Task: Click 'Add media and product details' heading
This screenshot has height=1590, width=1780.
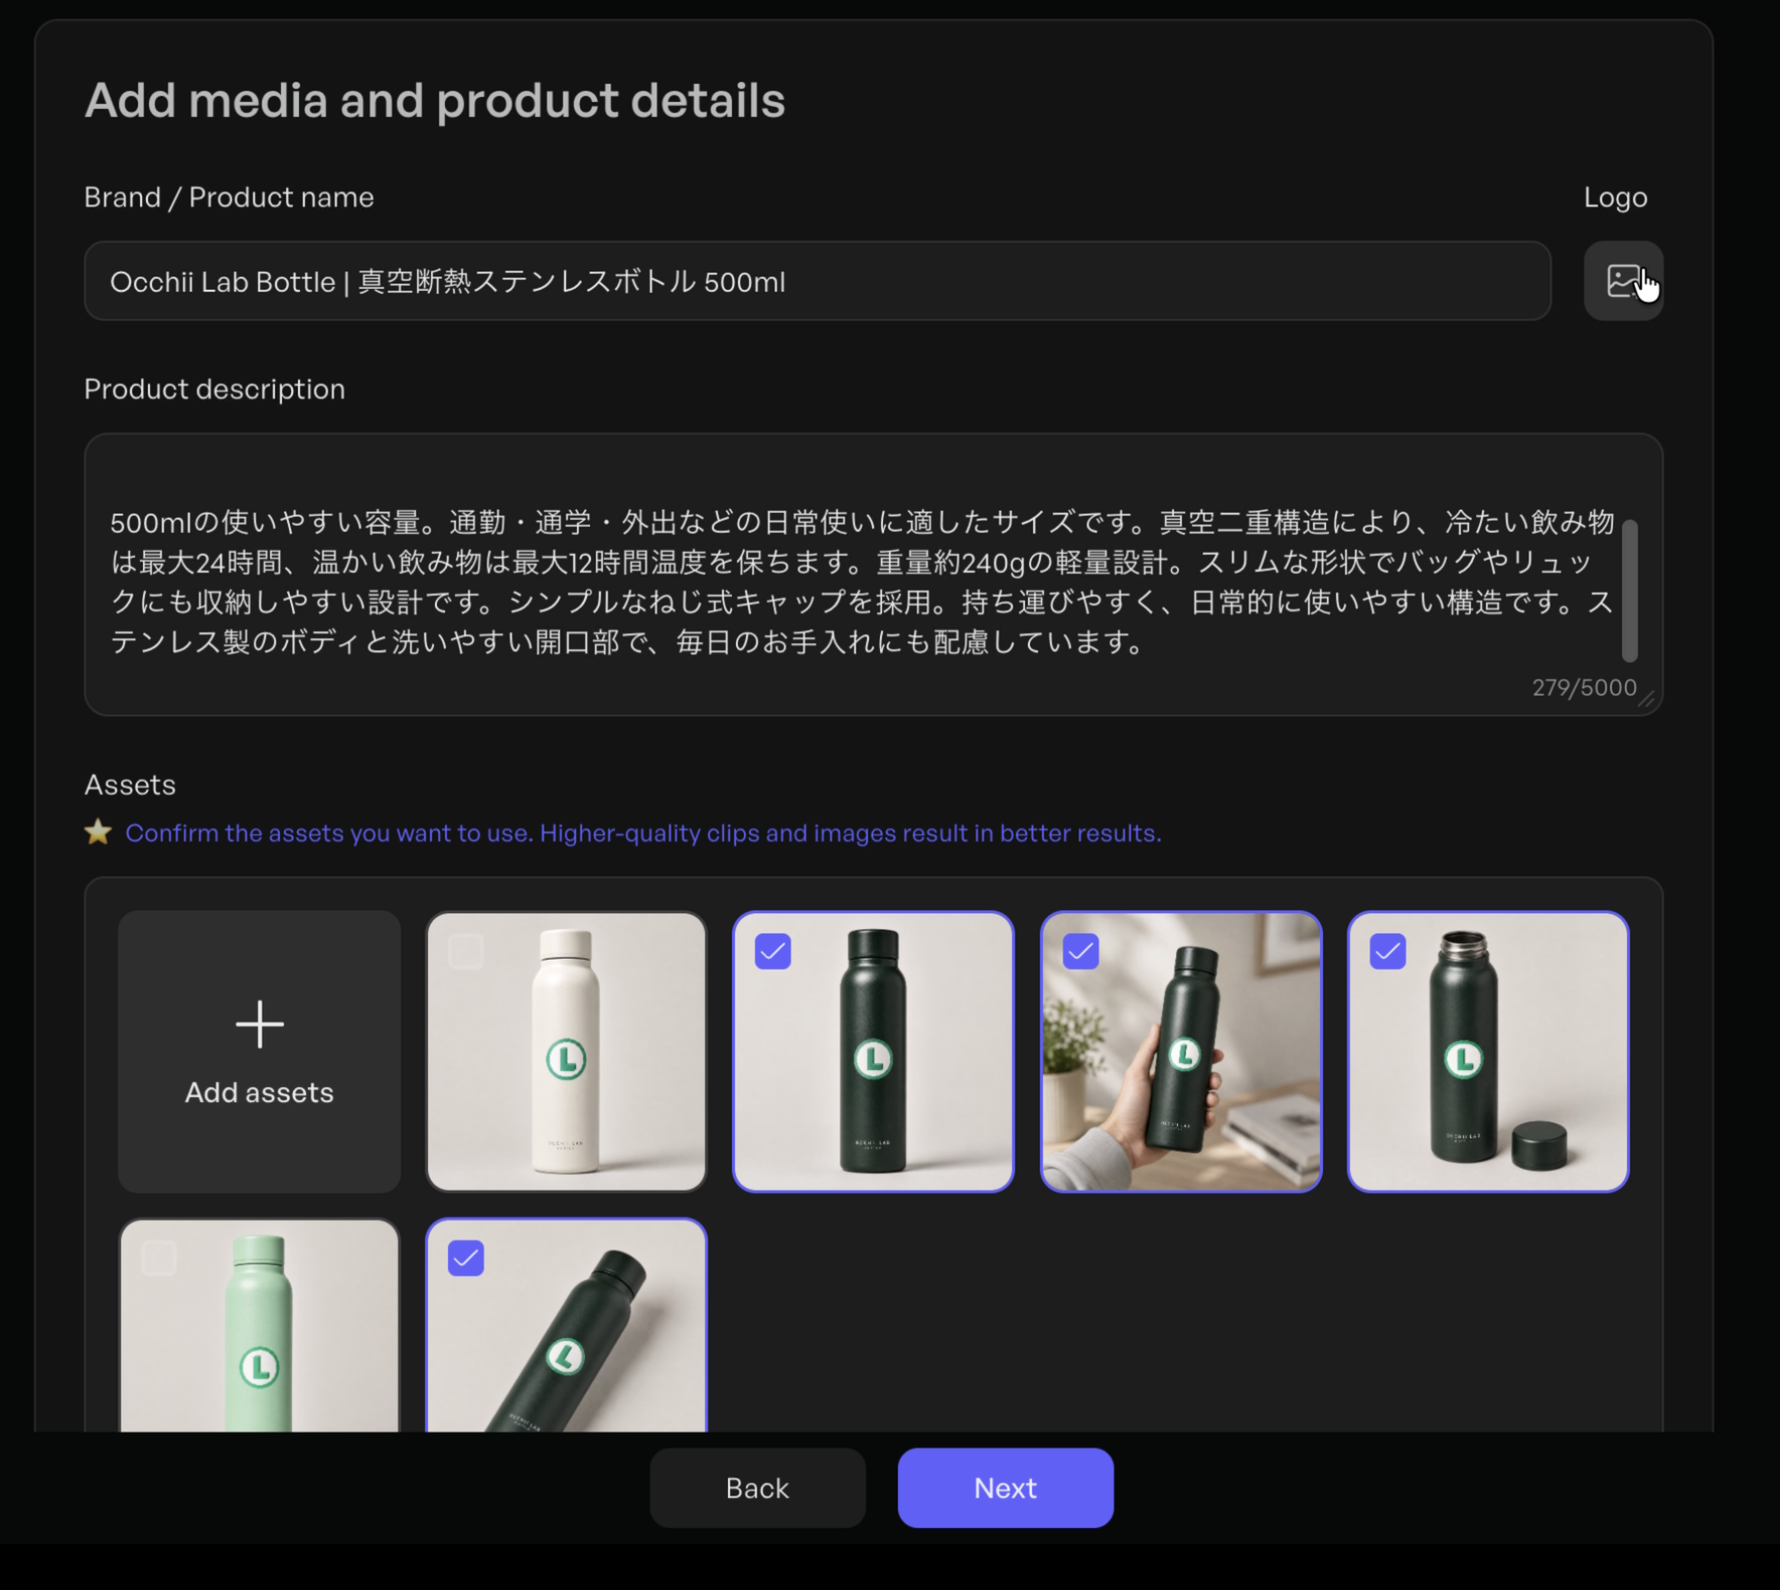Action: [435, 100]
